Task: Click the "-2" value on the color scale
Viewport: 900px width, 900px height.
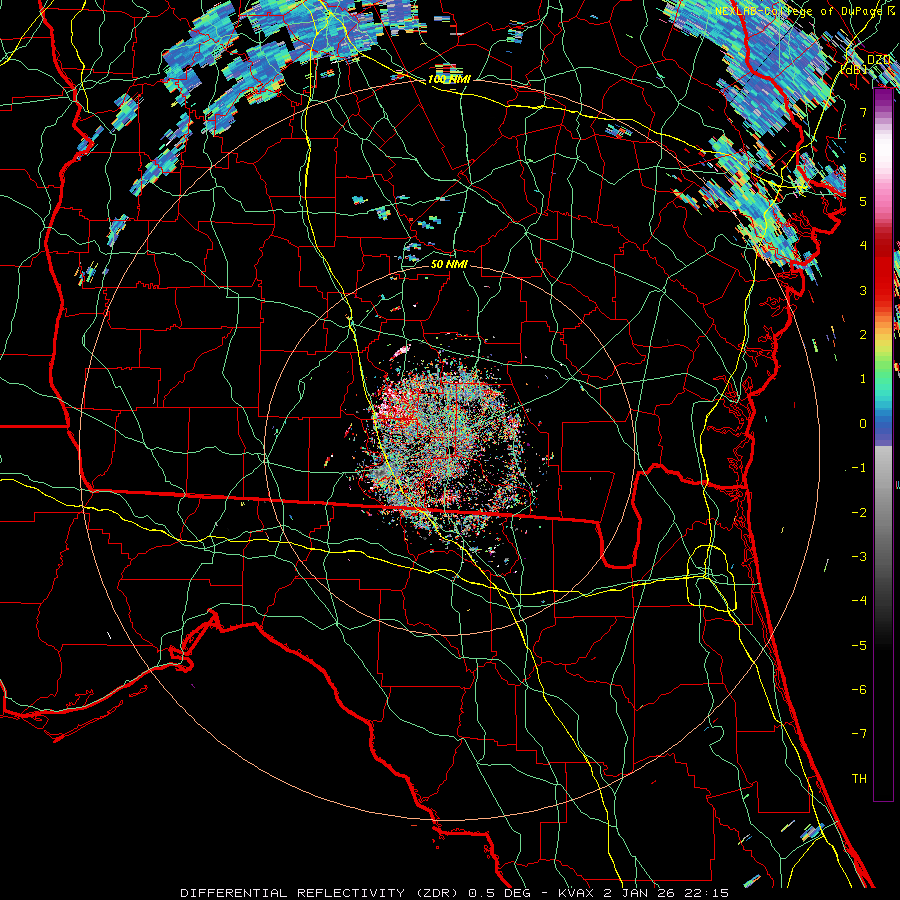Action: pyautogui.click(x=859, y=513)
